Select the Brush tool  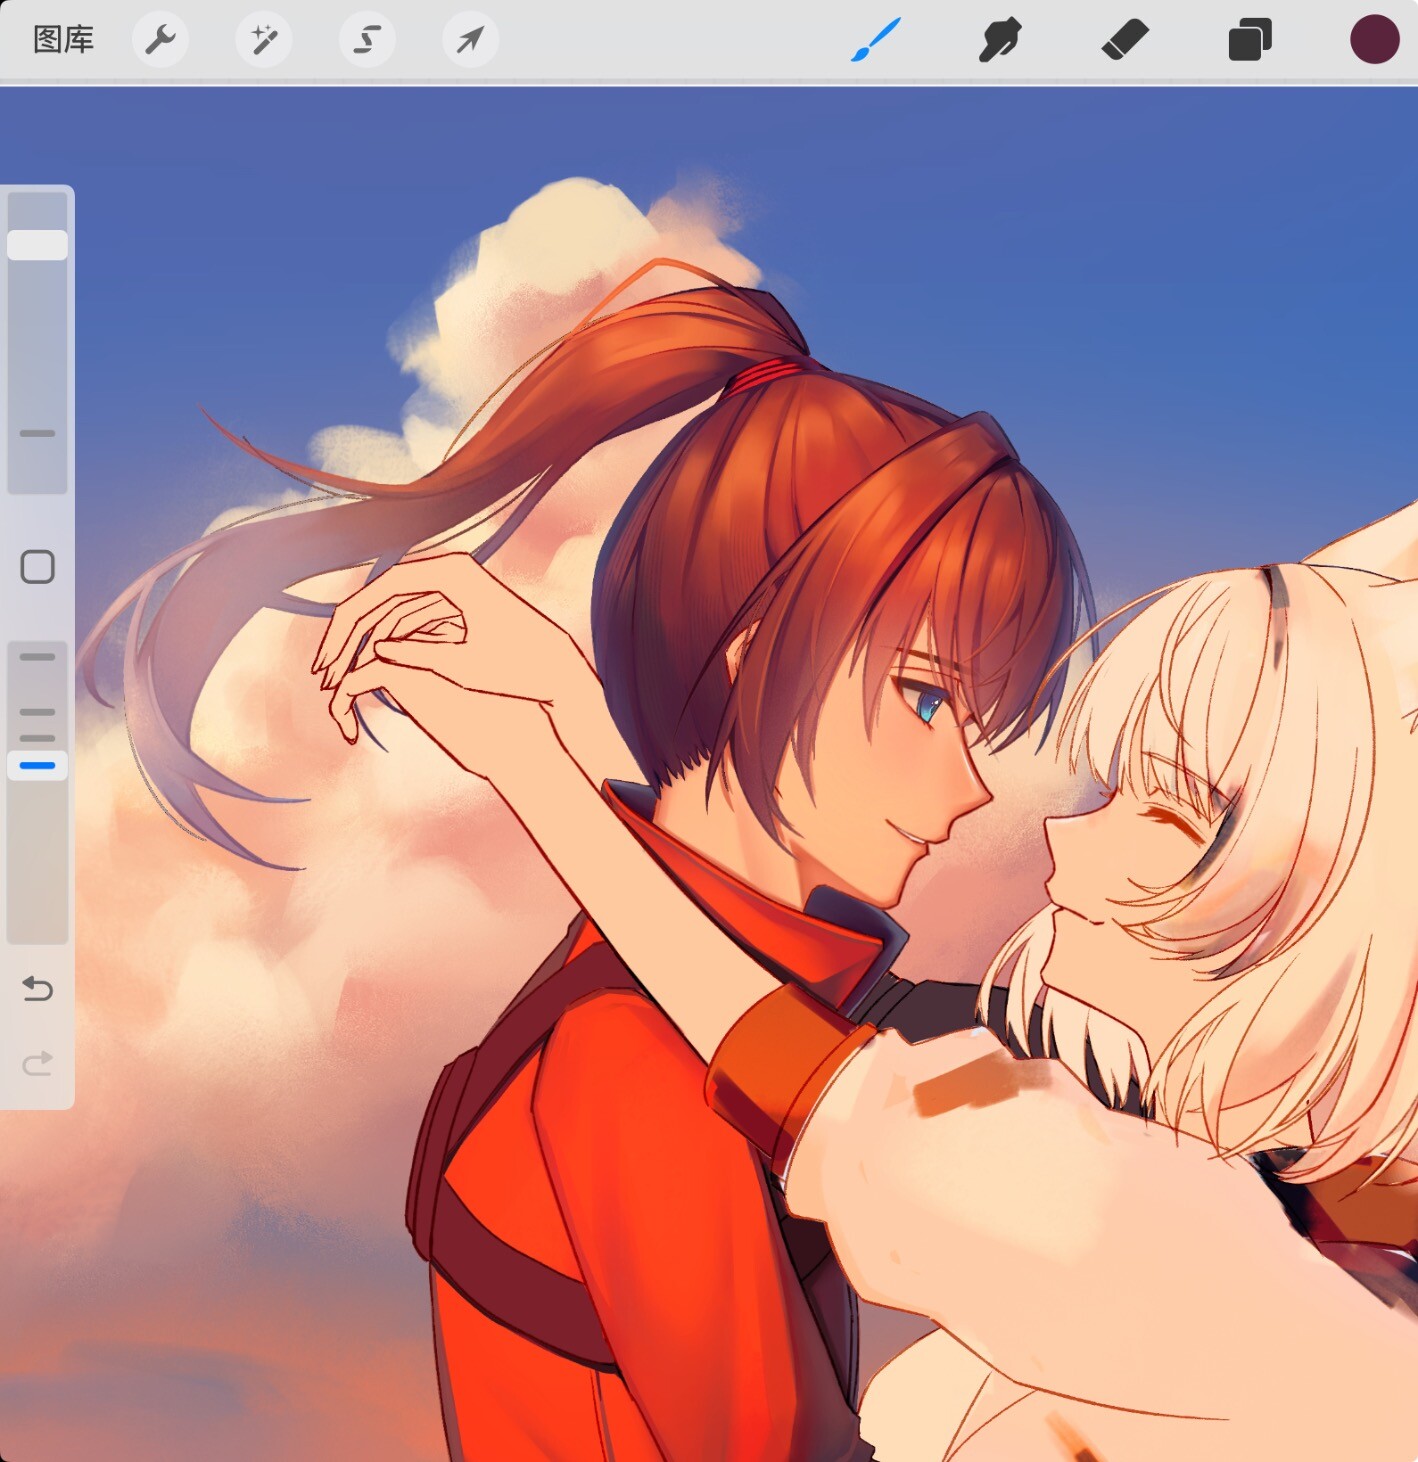[x=876, y=40]
